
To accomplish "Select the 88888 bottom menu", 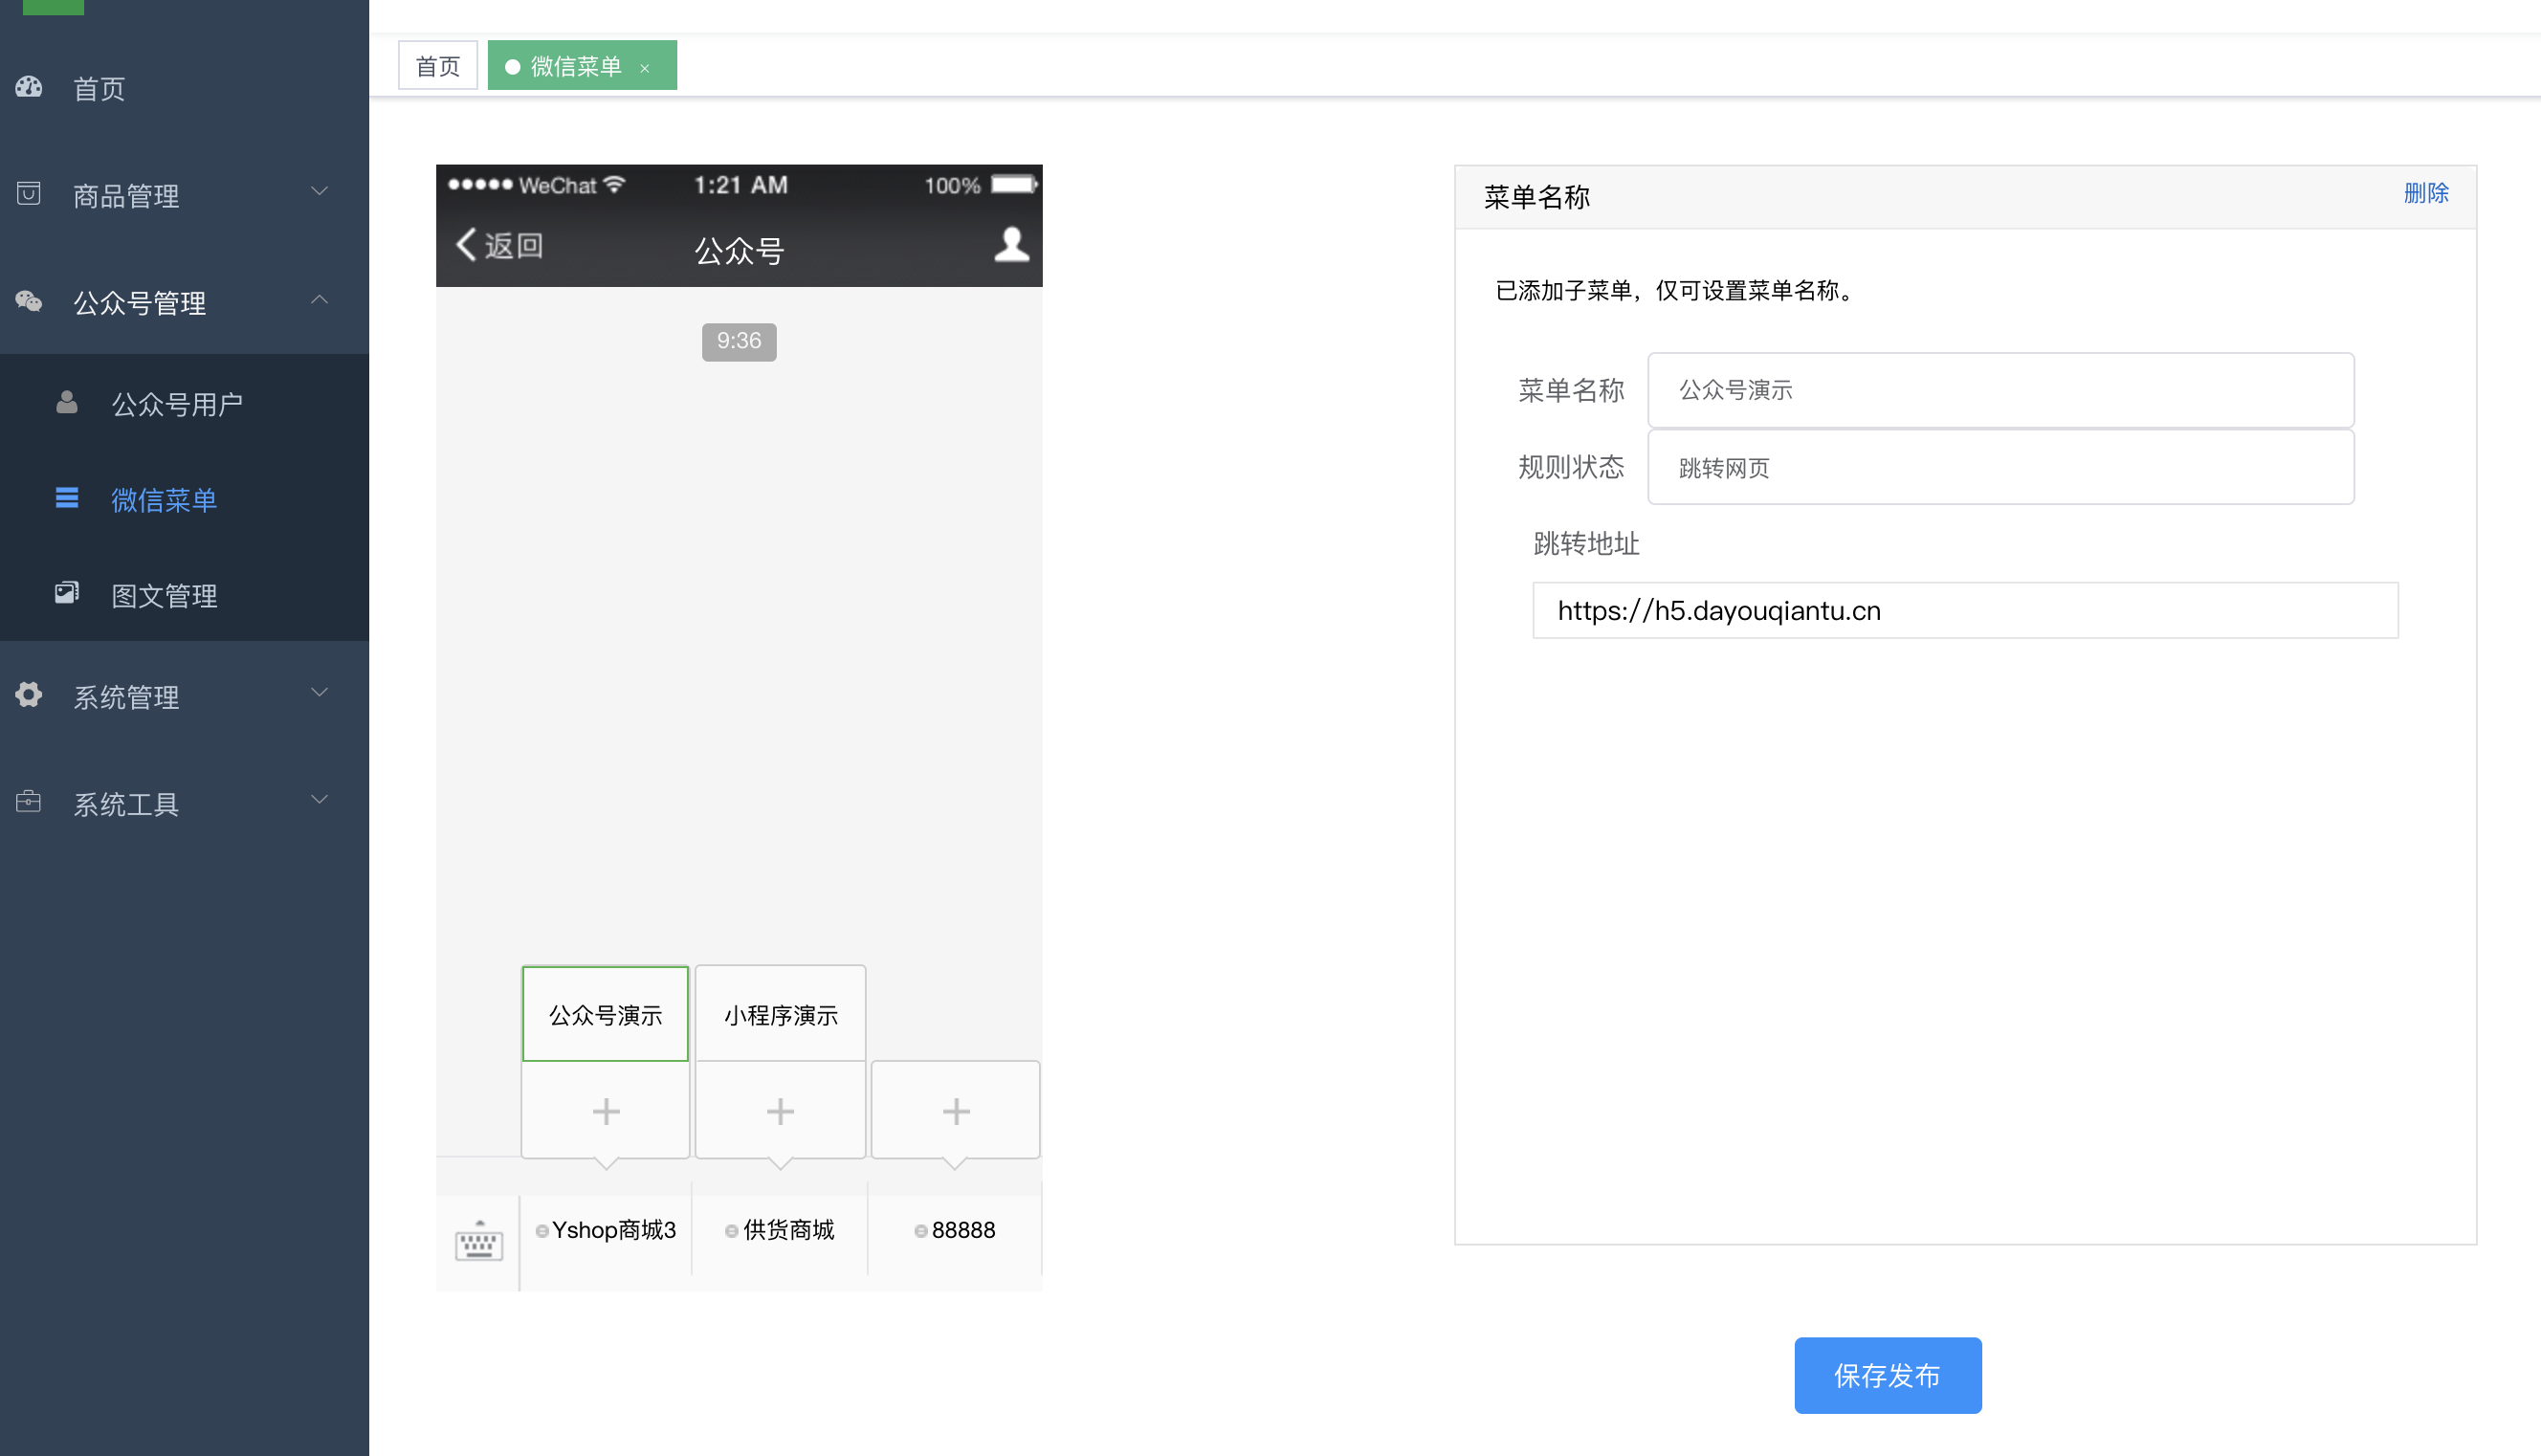I will coord(955,1230).
